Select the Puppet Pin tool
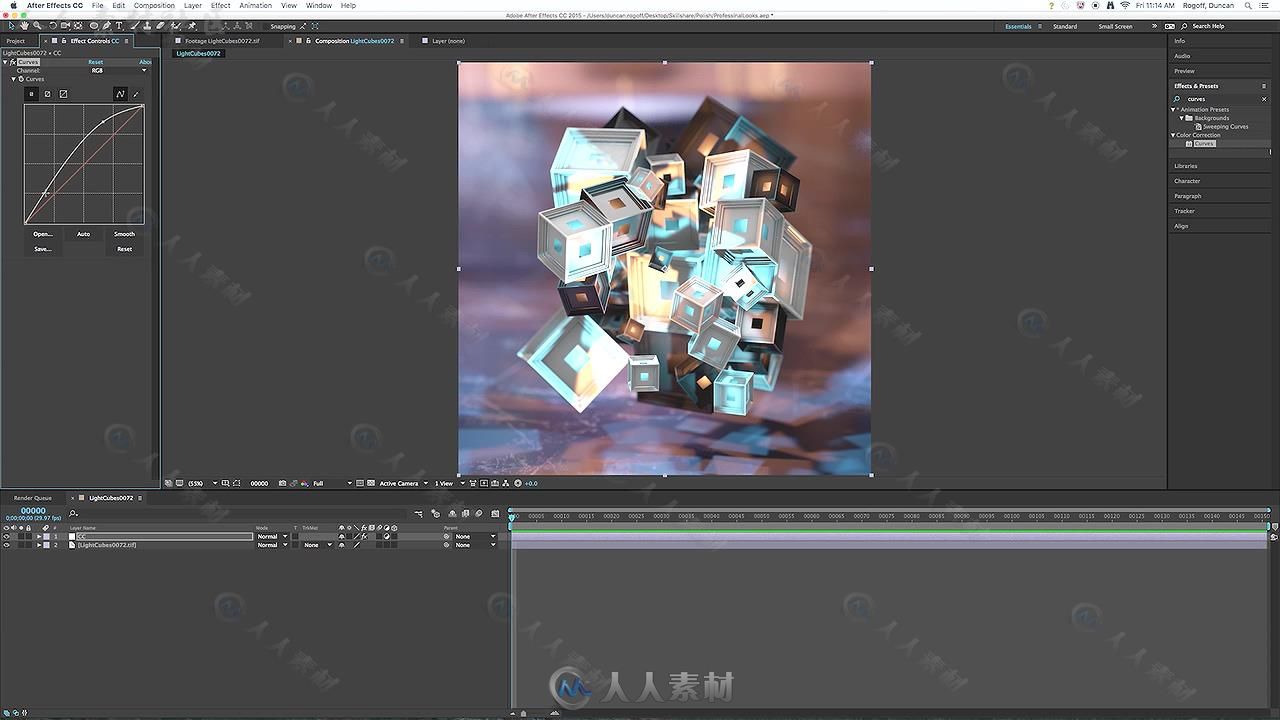This screenshot has width=1280, height=720. [x=191, y=25]
